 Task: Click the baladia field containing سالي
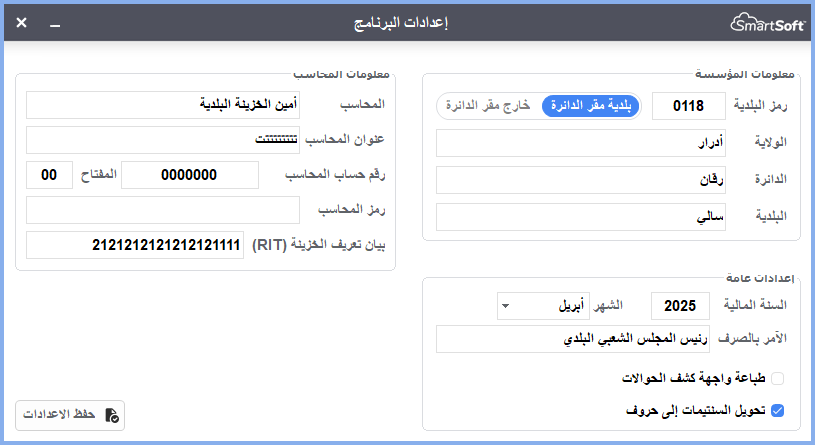580,217
